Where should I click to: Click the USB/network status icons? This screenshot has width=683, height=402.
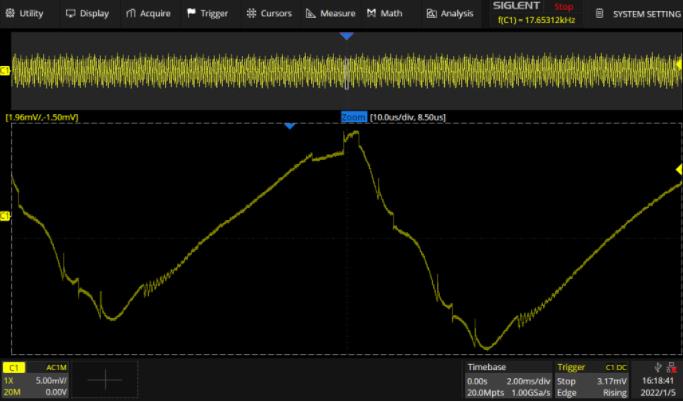pyautogui.click(x=663, y=368)
